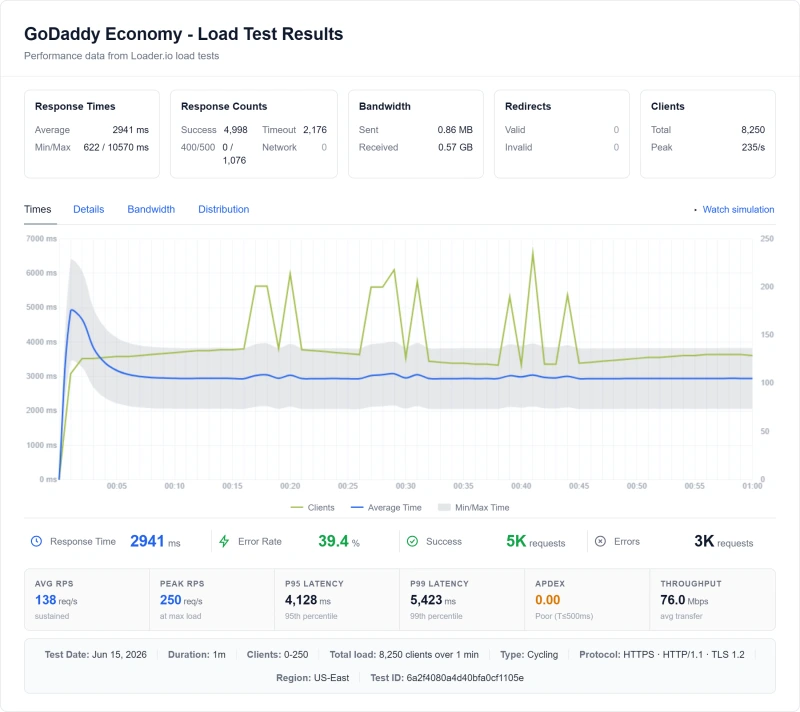The image size is (800, 712).
Task: Click the Response Time clock icon
Action: click(36, 541)
